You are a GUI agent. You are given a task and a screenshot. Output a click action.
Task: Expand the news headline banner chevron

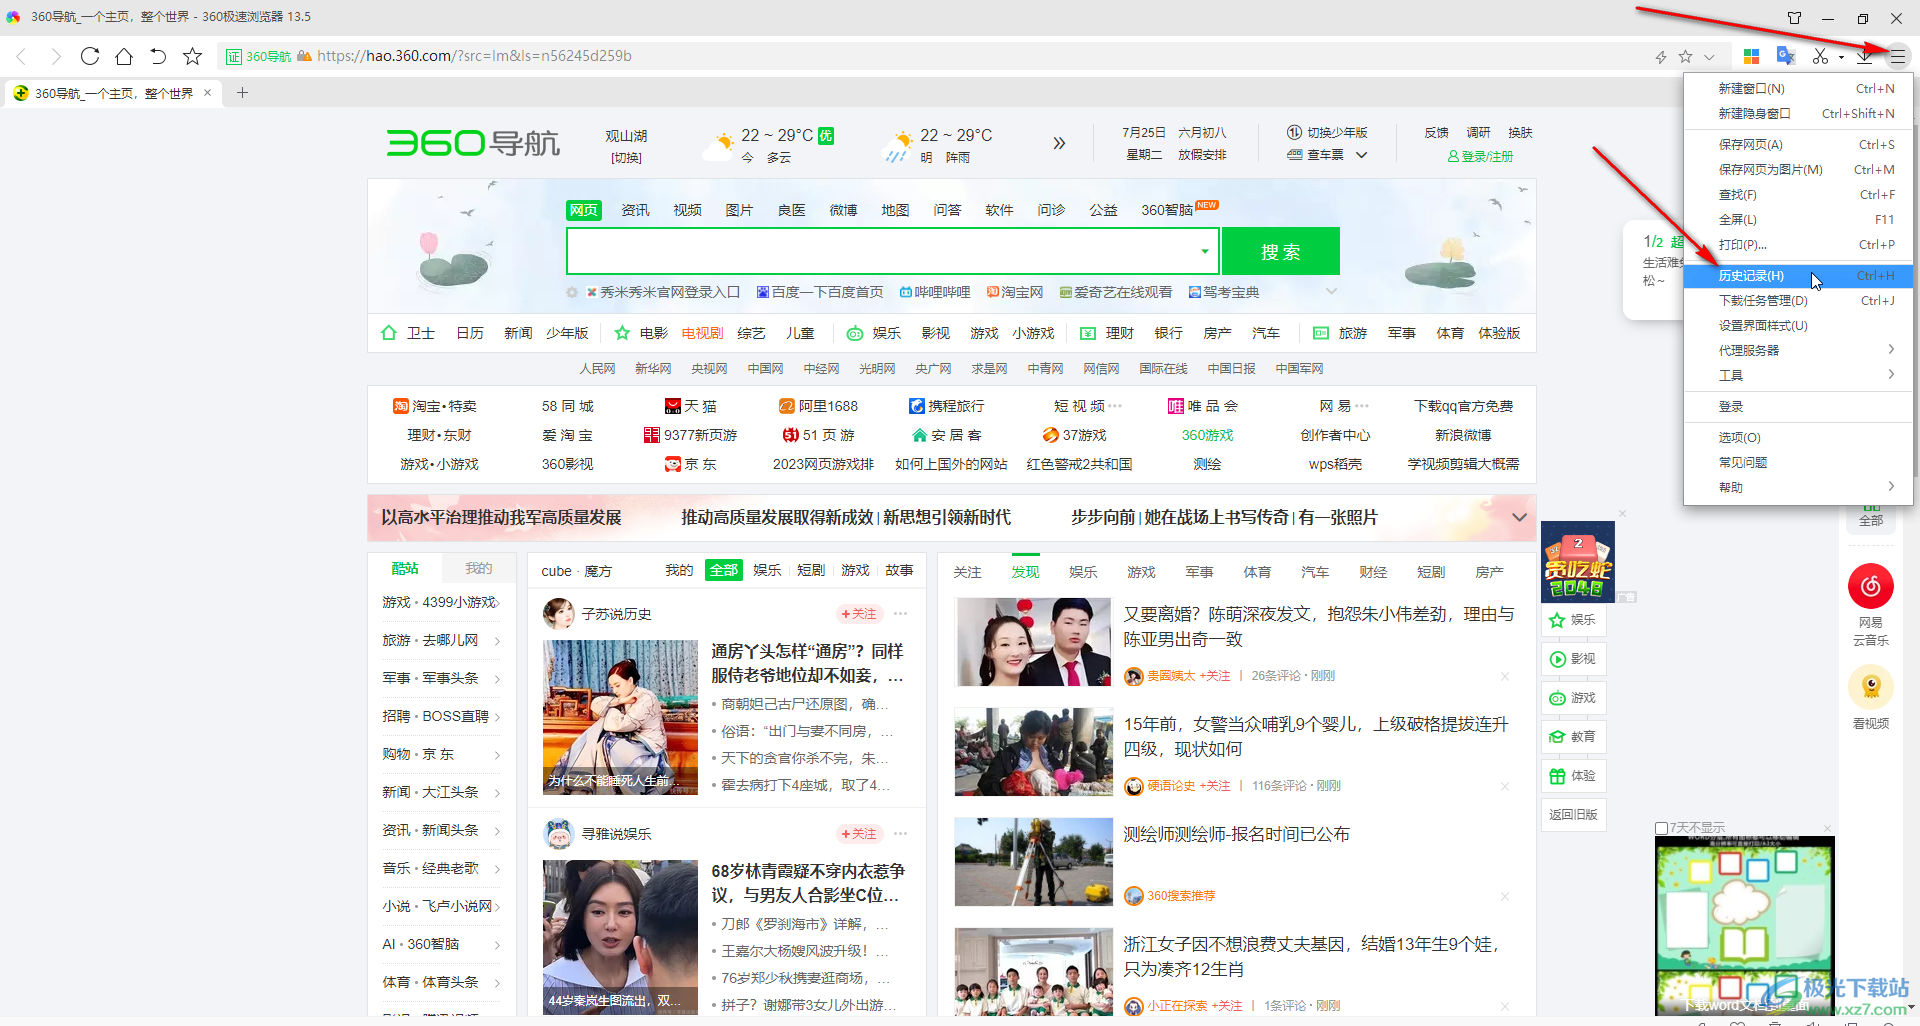coord(1519,517)
